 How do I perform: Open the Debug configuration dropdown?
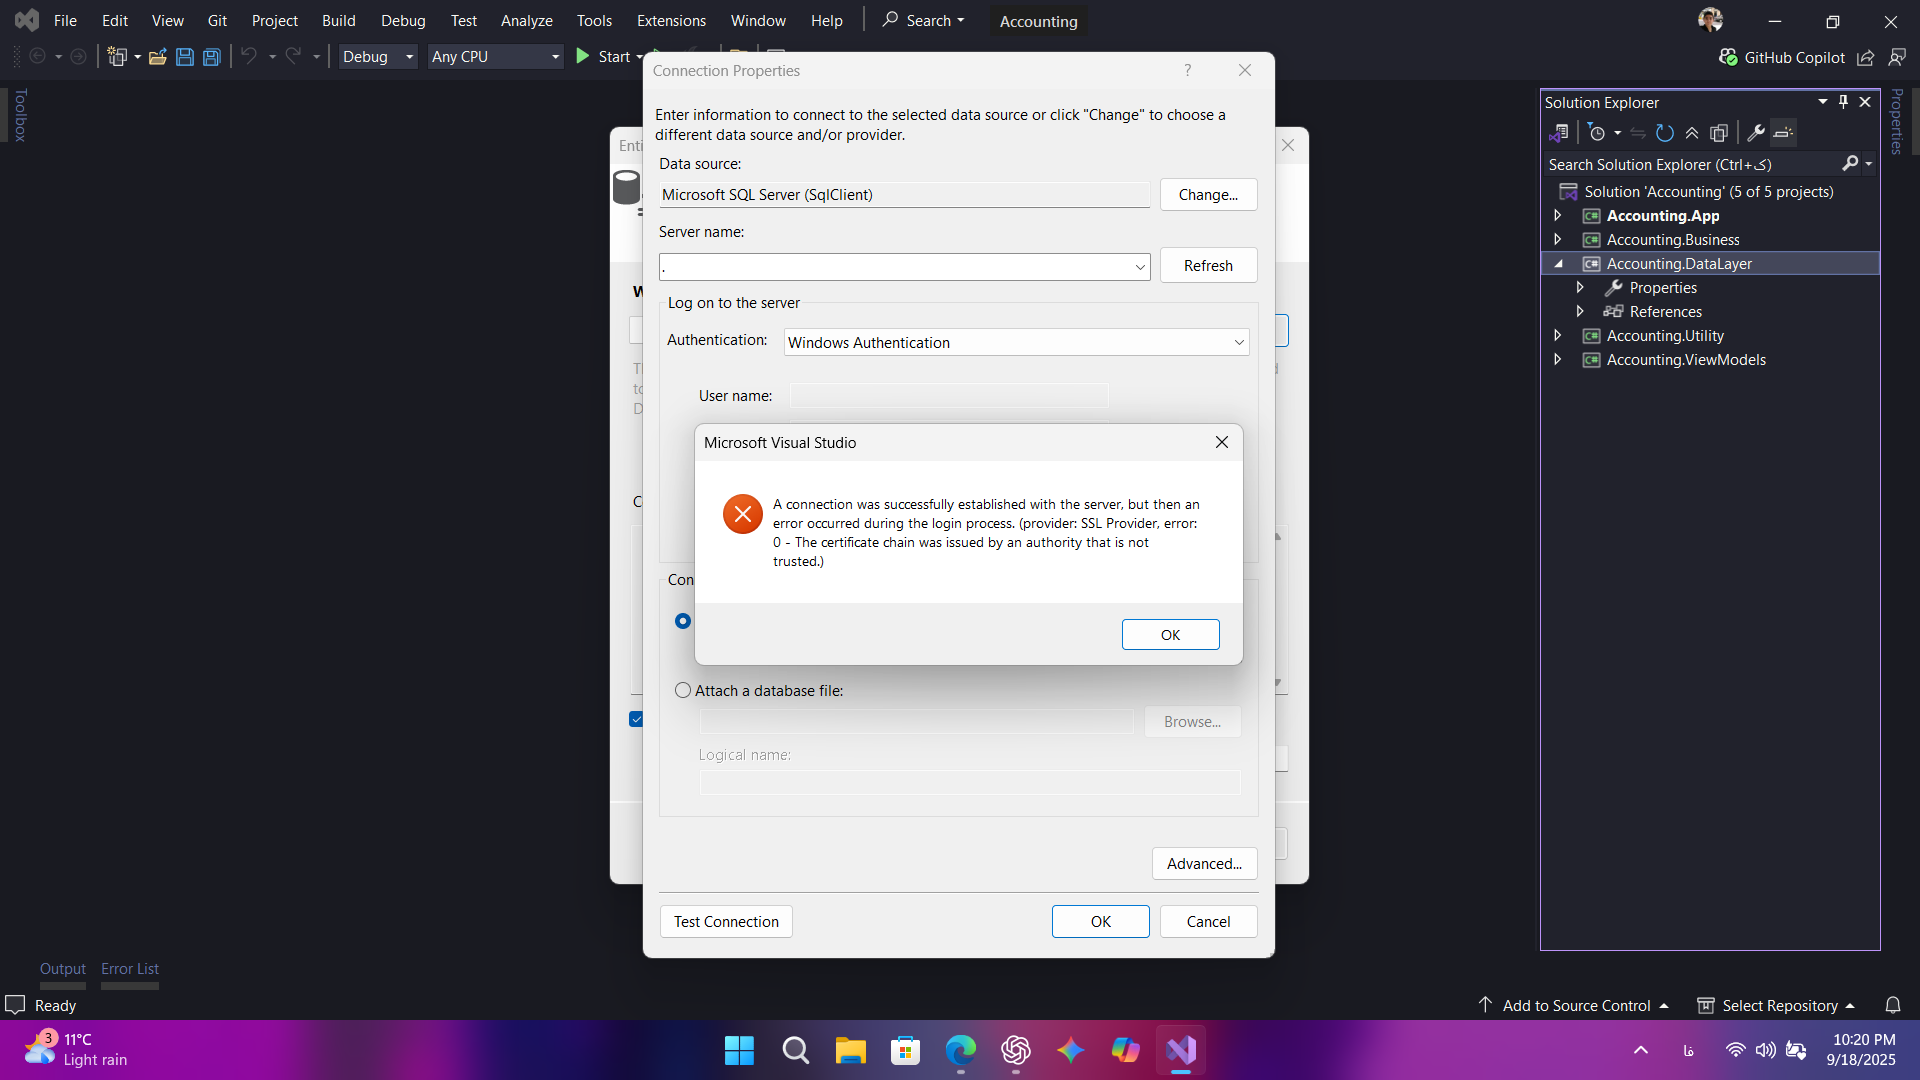pyautogui.click(x=378, y=57)
